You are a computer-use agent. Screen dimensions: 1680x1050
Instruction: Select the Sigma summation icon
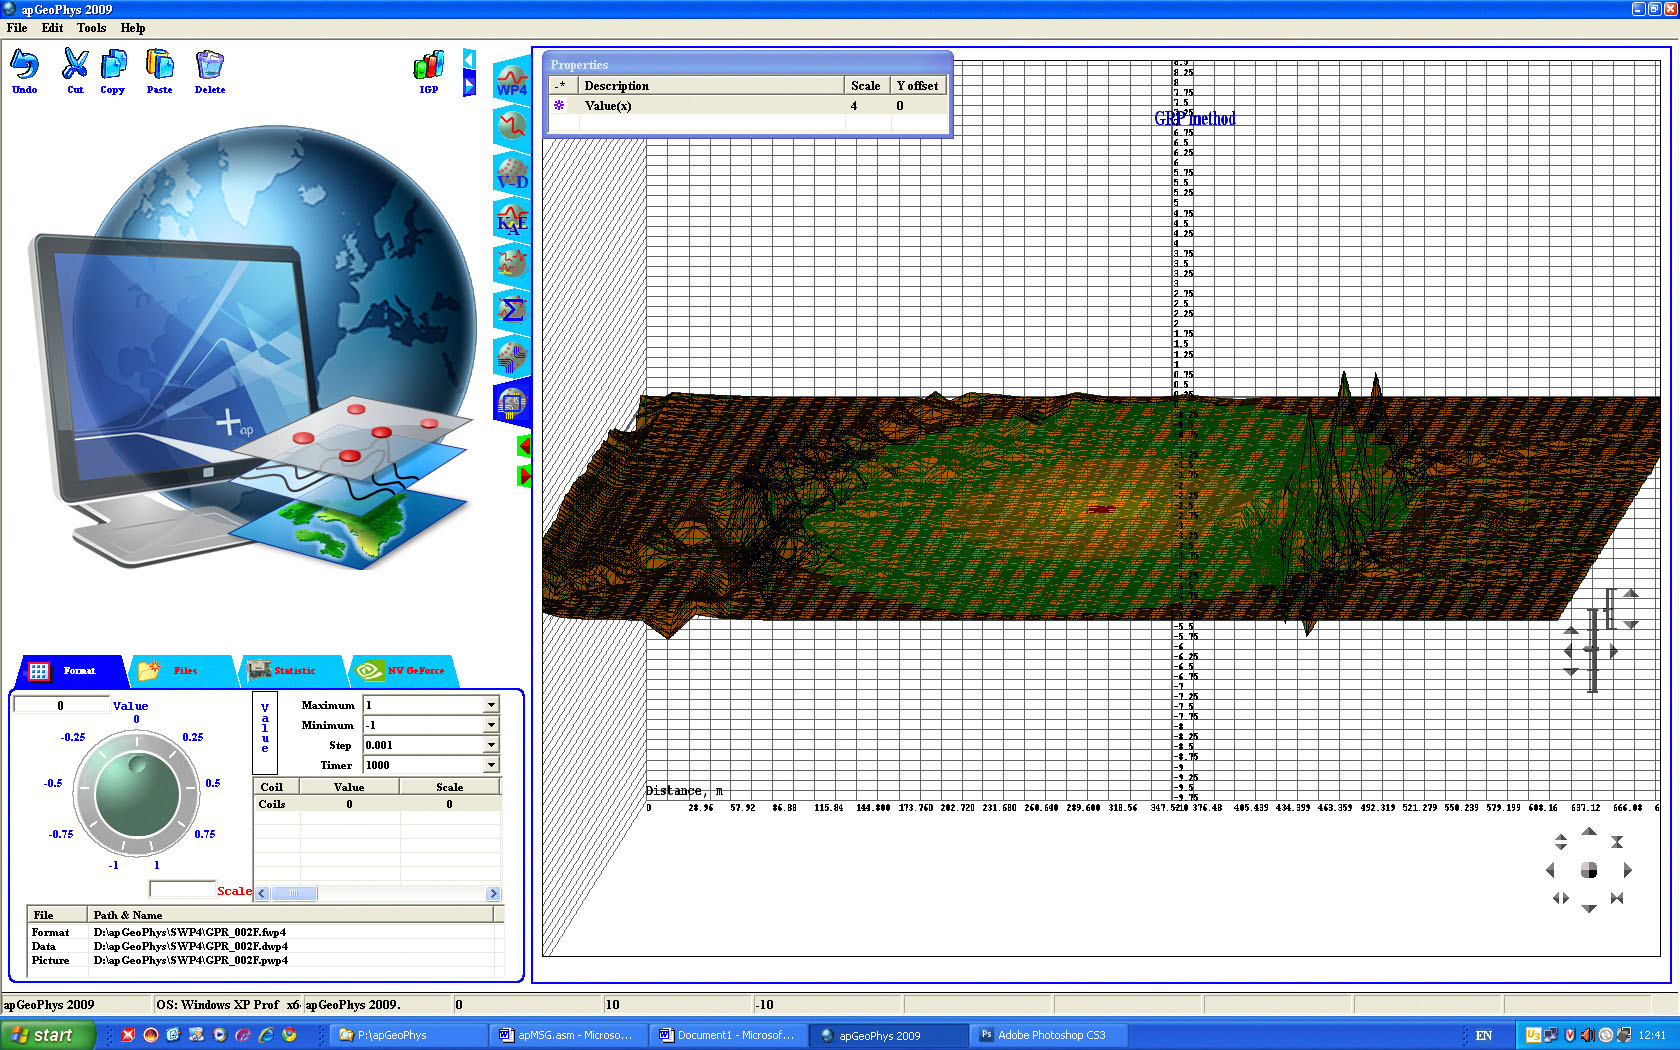click(512, 310)
